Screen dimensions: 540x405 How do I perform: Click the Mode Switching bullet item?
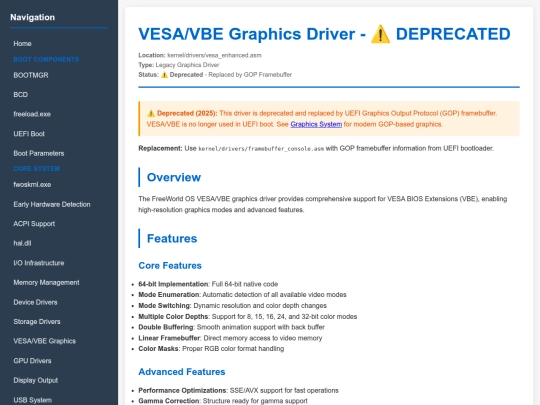(232, 306)
